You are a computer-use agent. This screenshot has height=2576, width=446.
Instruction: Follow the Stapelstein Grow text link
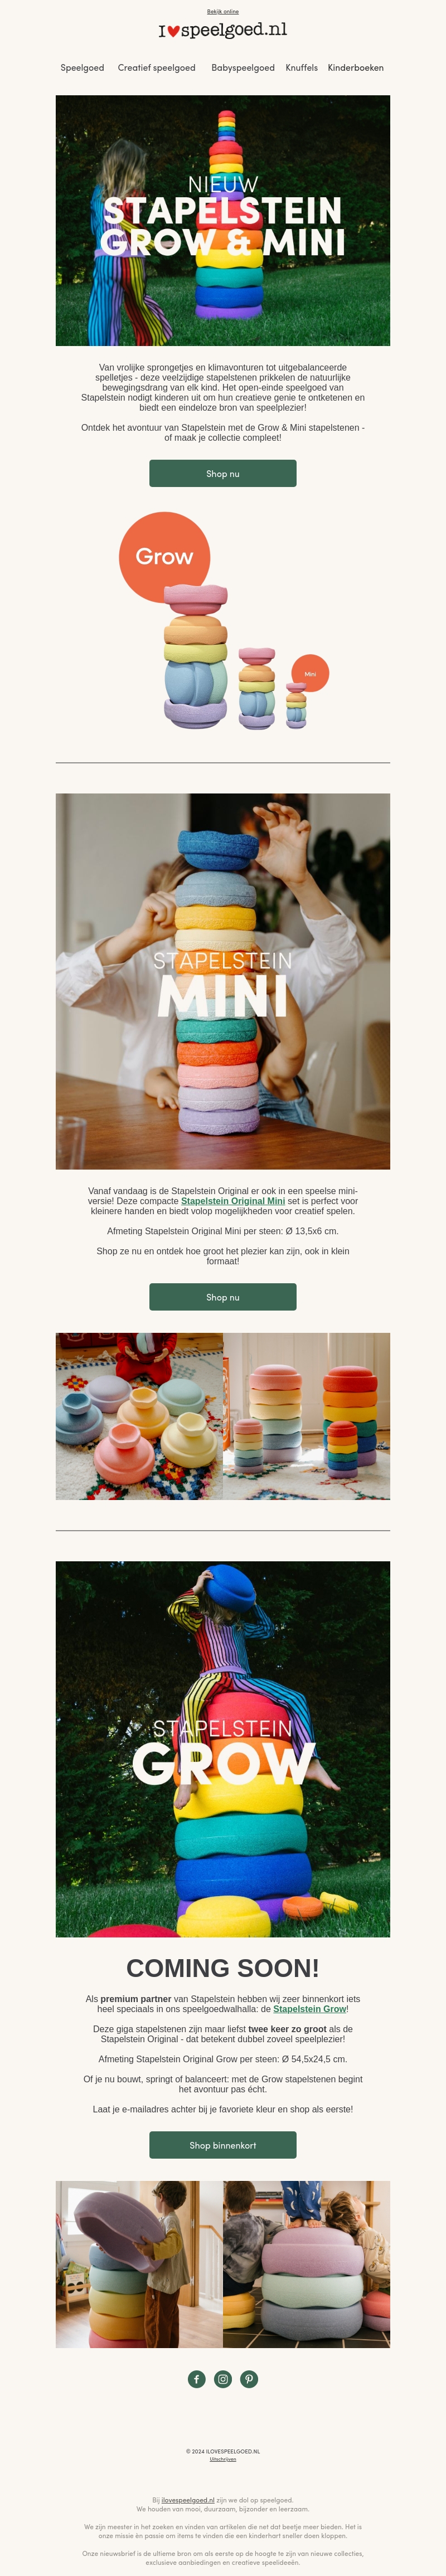[310, 2009]
